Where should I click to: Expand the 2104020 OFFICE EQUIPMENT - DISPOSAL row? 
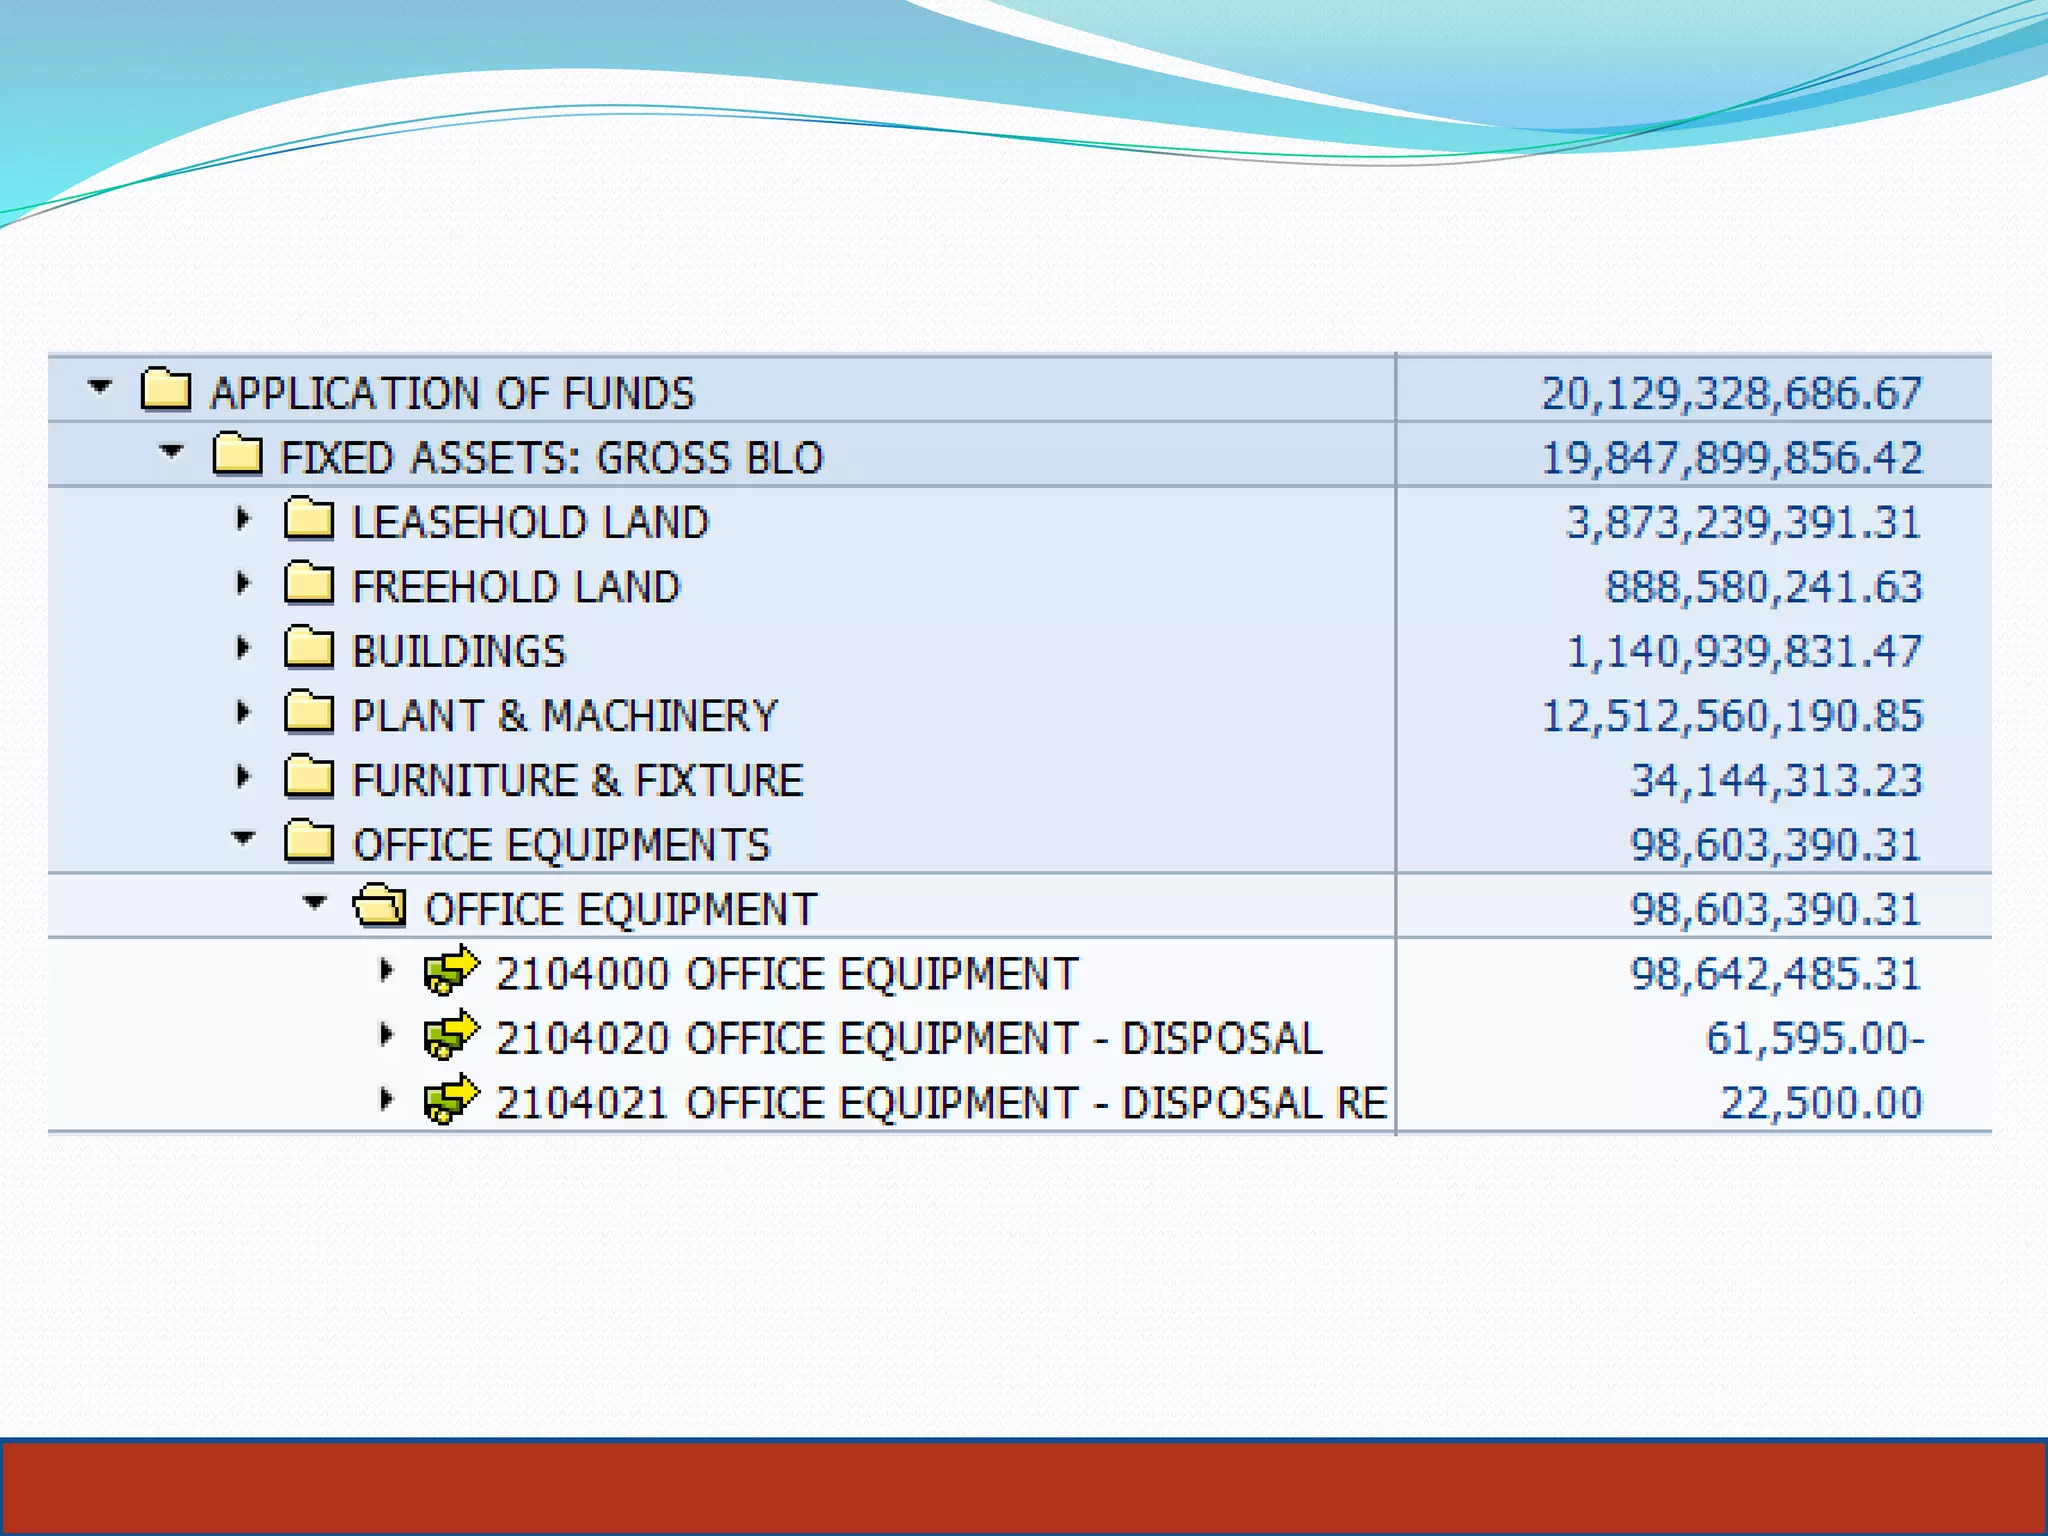point(387,1035)
